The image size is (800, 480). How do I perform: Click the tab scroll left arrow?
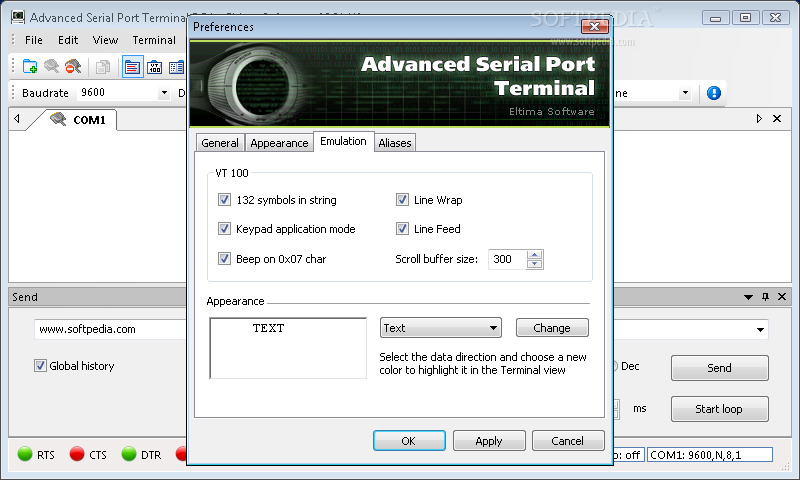tap(17, 118)
